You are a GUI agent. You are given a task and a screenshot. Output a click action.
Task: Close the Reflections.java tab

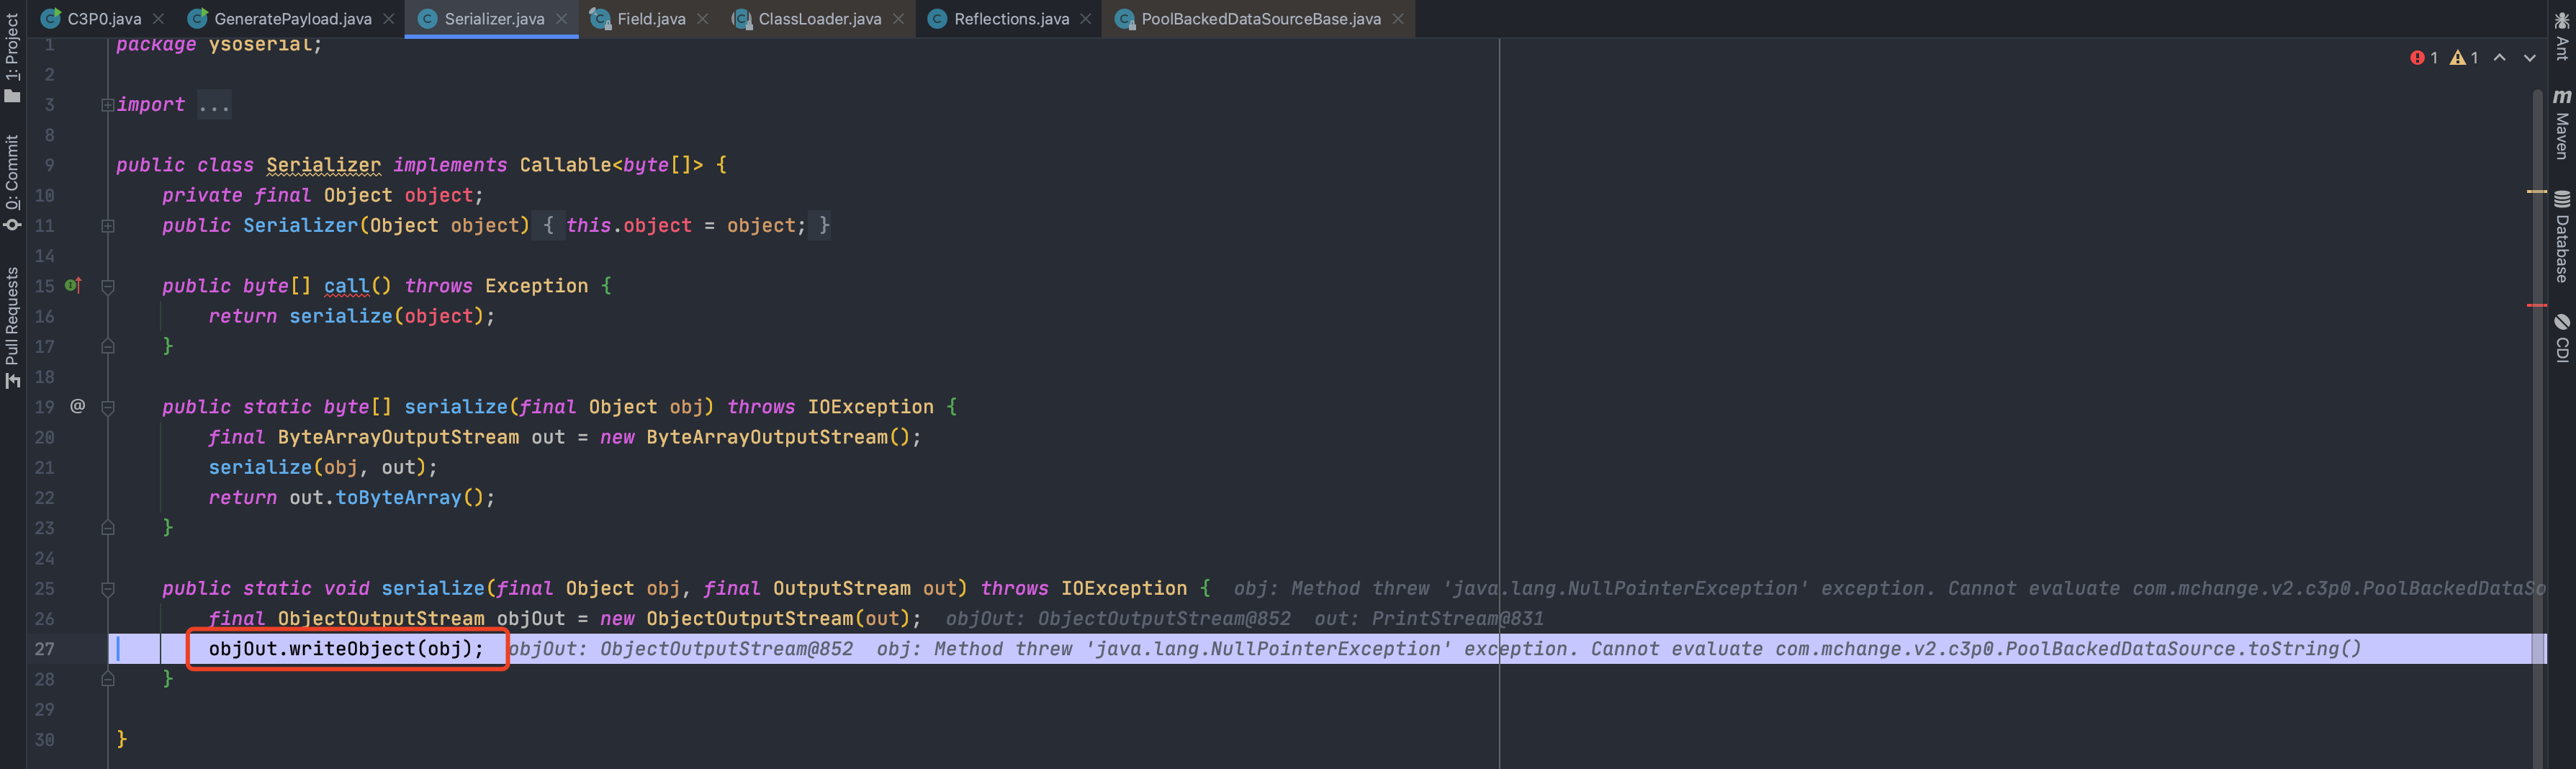pyautogui.click(x=1086, y=19)
